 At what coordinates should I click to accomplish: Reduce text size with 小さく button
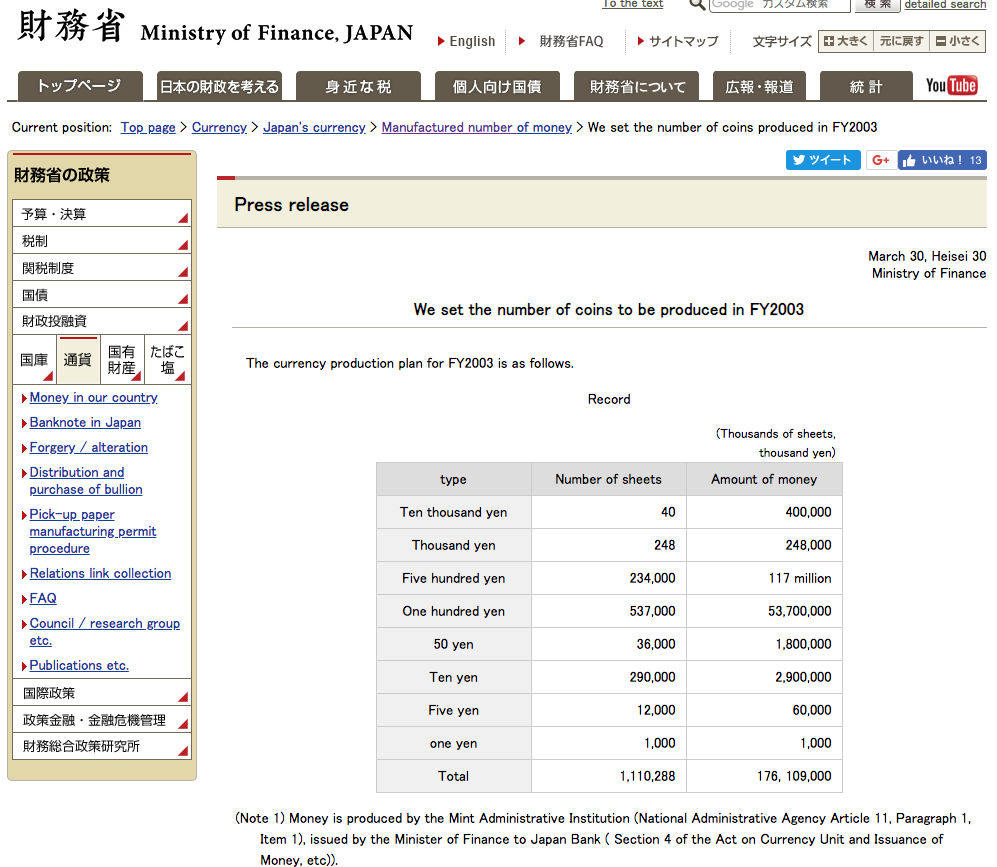point(958,41)
